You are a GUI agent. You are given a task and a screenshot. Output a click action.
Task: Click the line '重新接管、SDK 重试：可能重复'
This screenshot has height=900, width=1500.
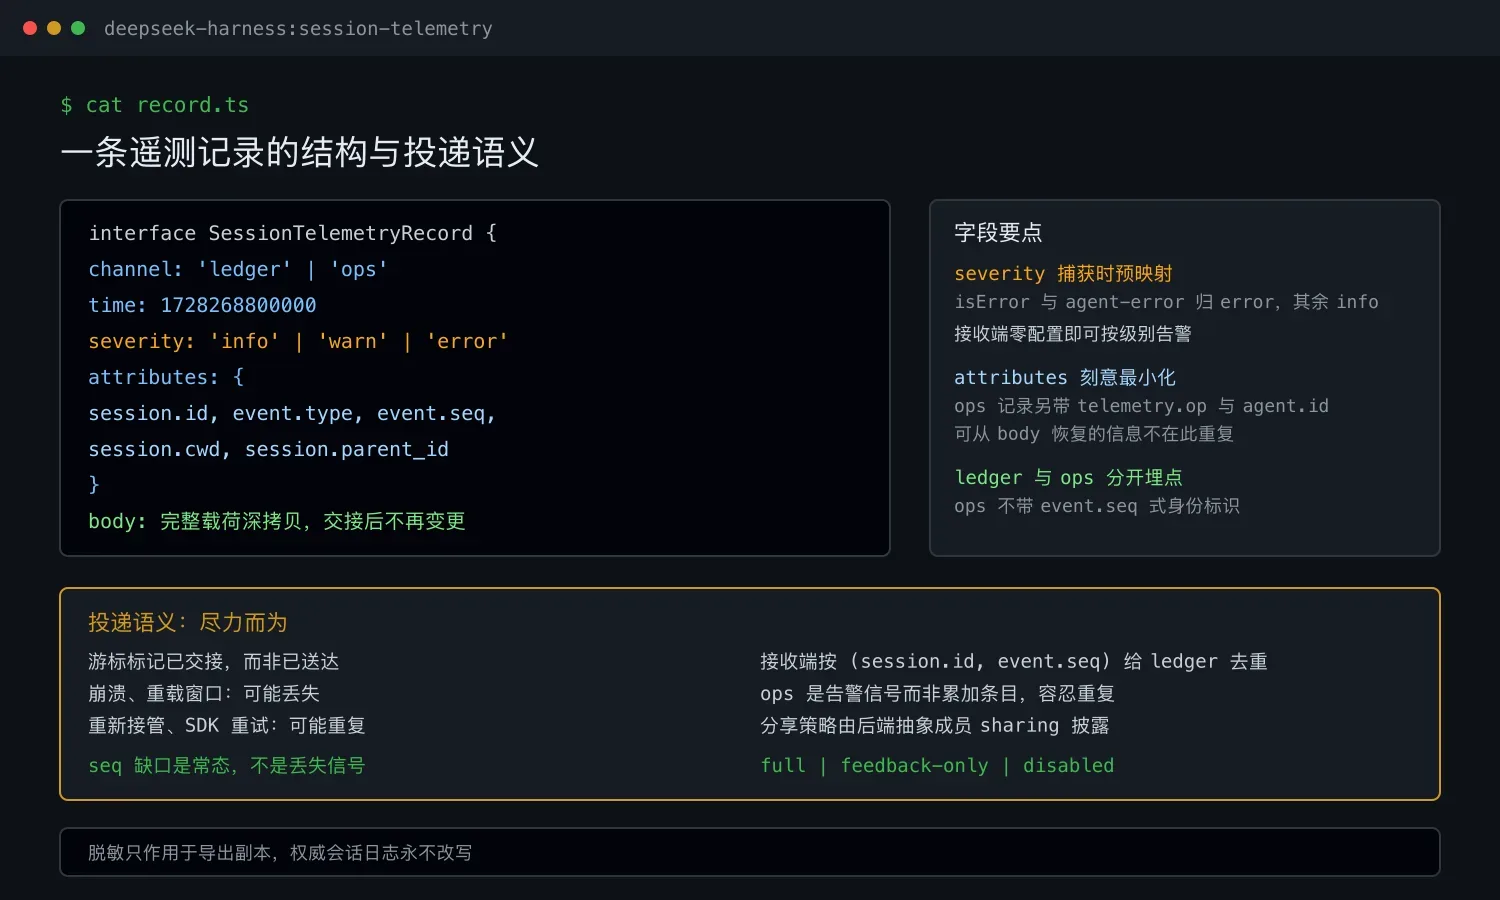(x=227, y=725)
